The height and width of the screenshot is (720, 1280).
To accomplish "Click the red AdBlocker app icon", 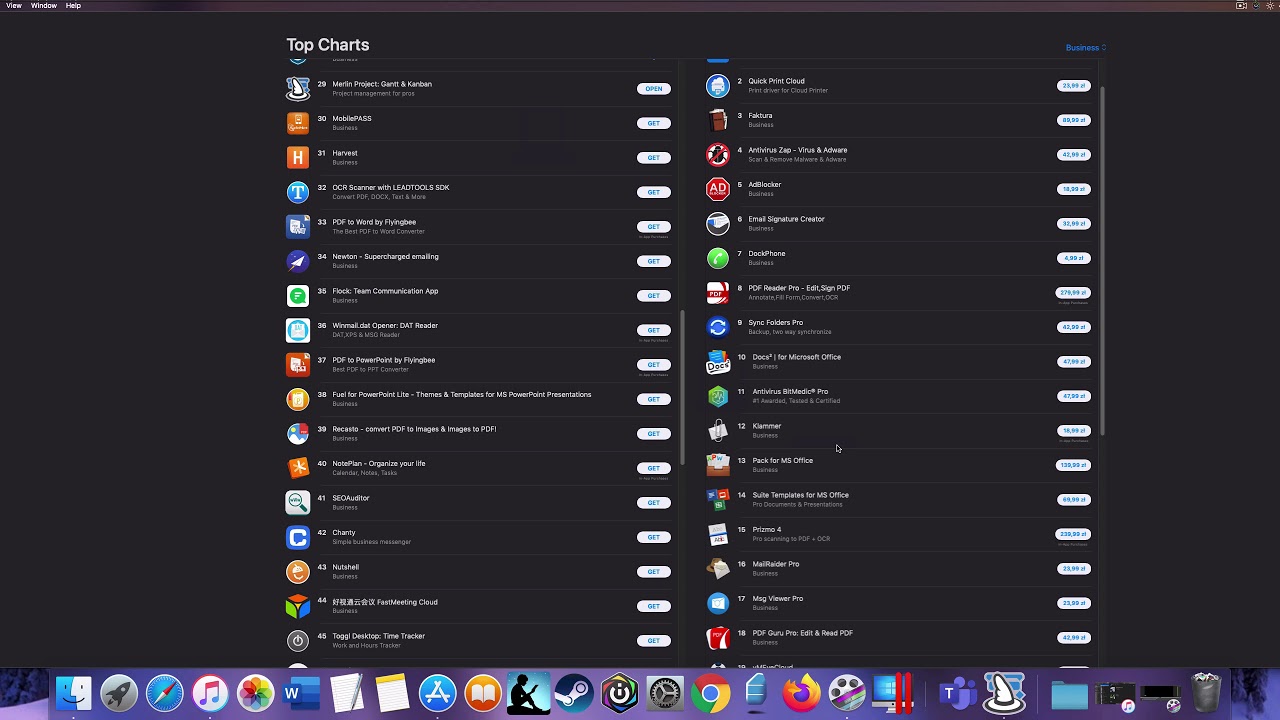I will pos(718,189).
